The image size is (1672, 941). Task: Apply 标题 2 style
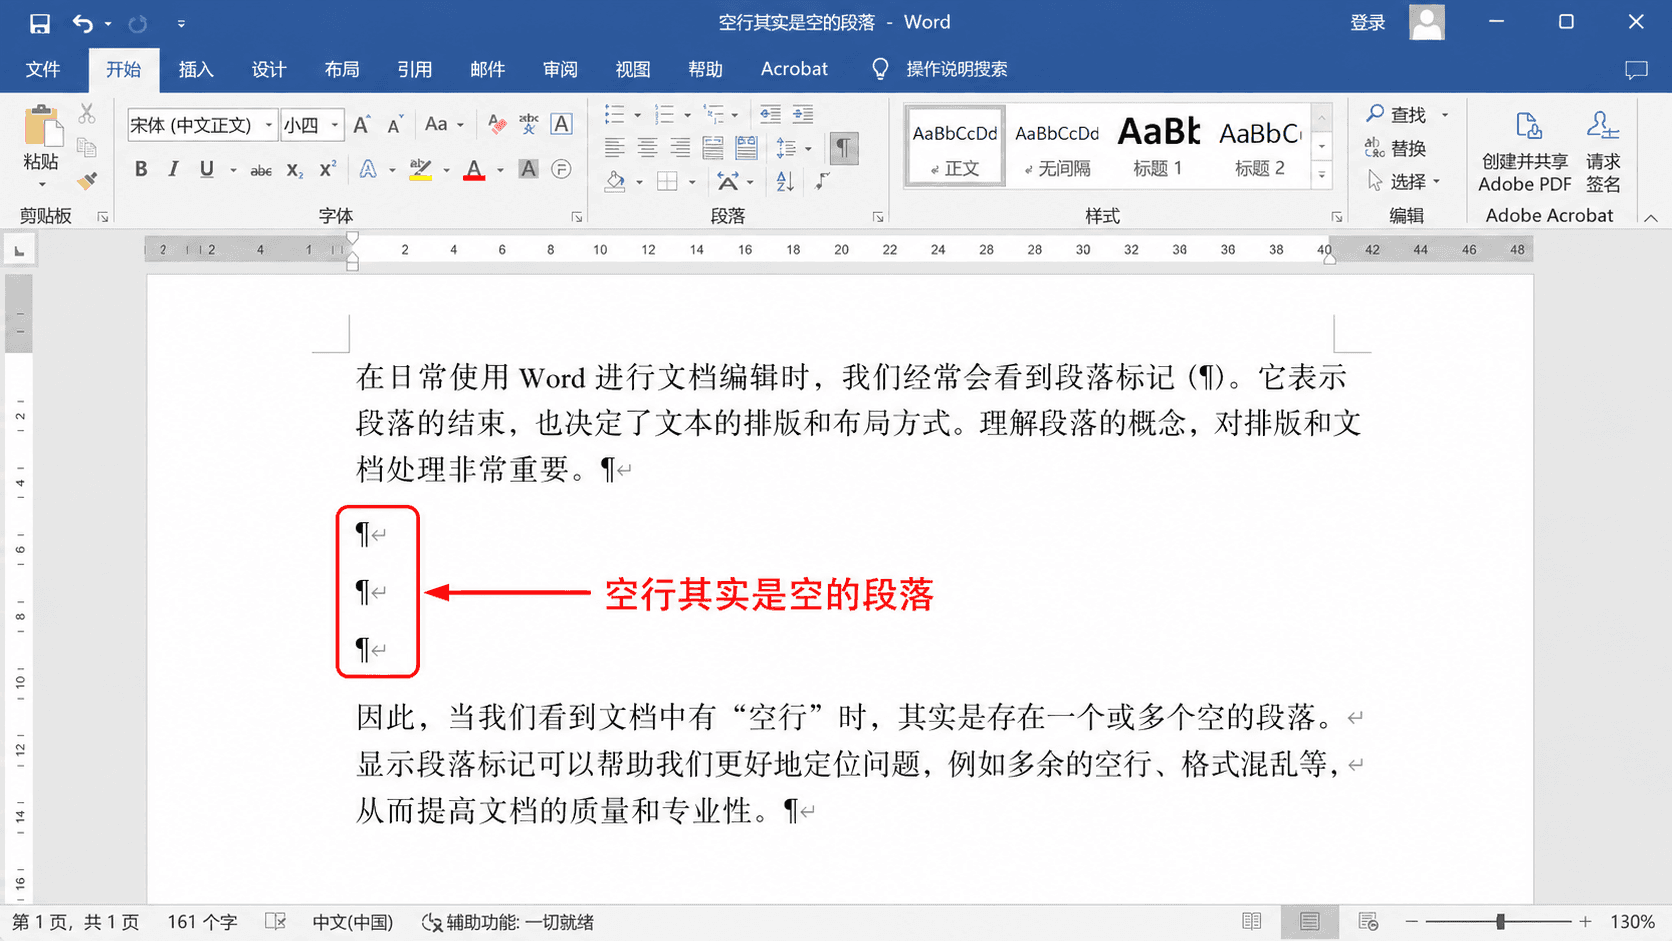coord(1260,146)
